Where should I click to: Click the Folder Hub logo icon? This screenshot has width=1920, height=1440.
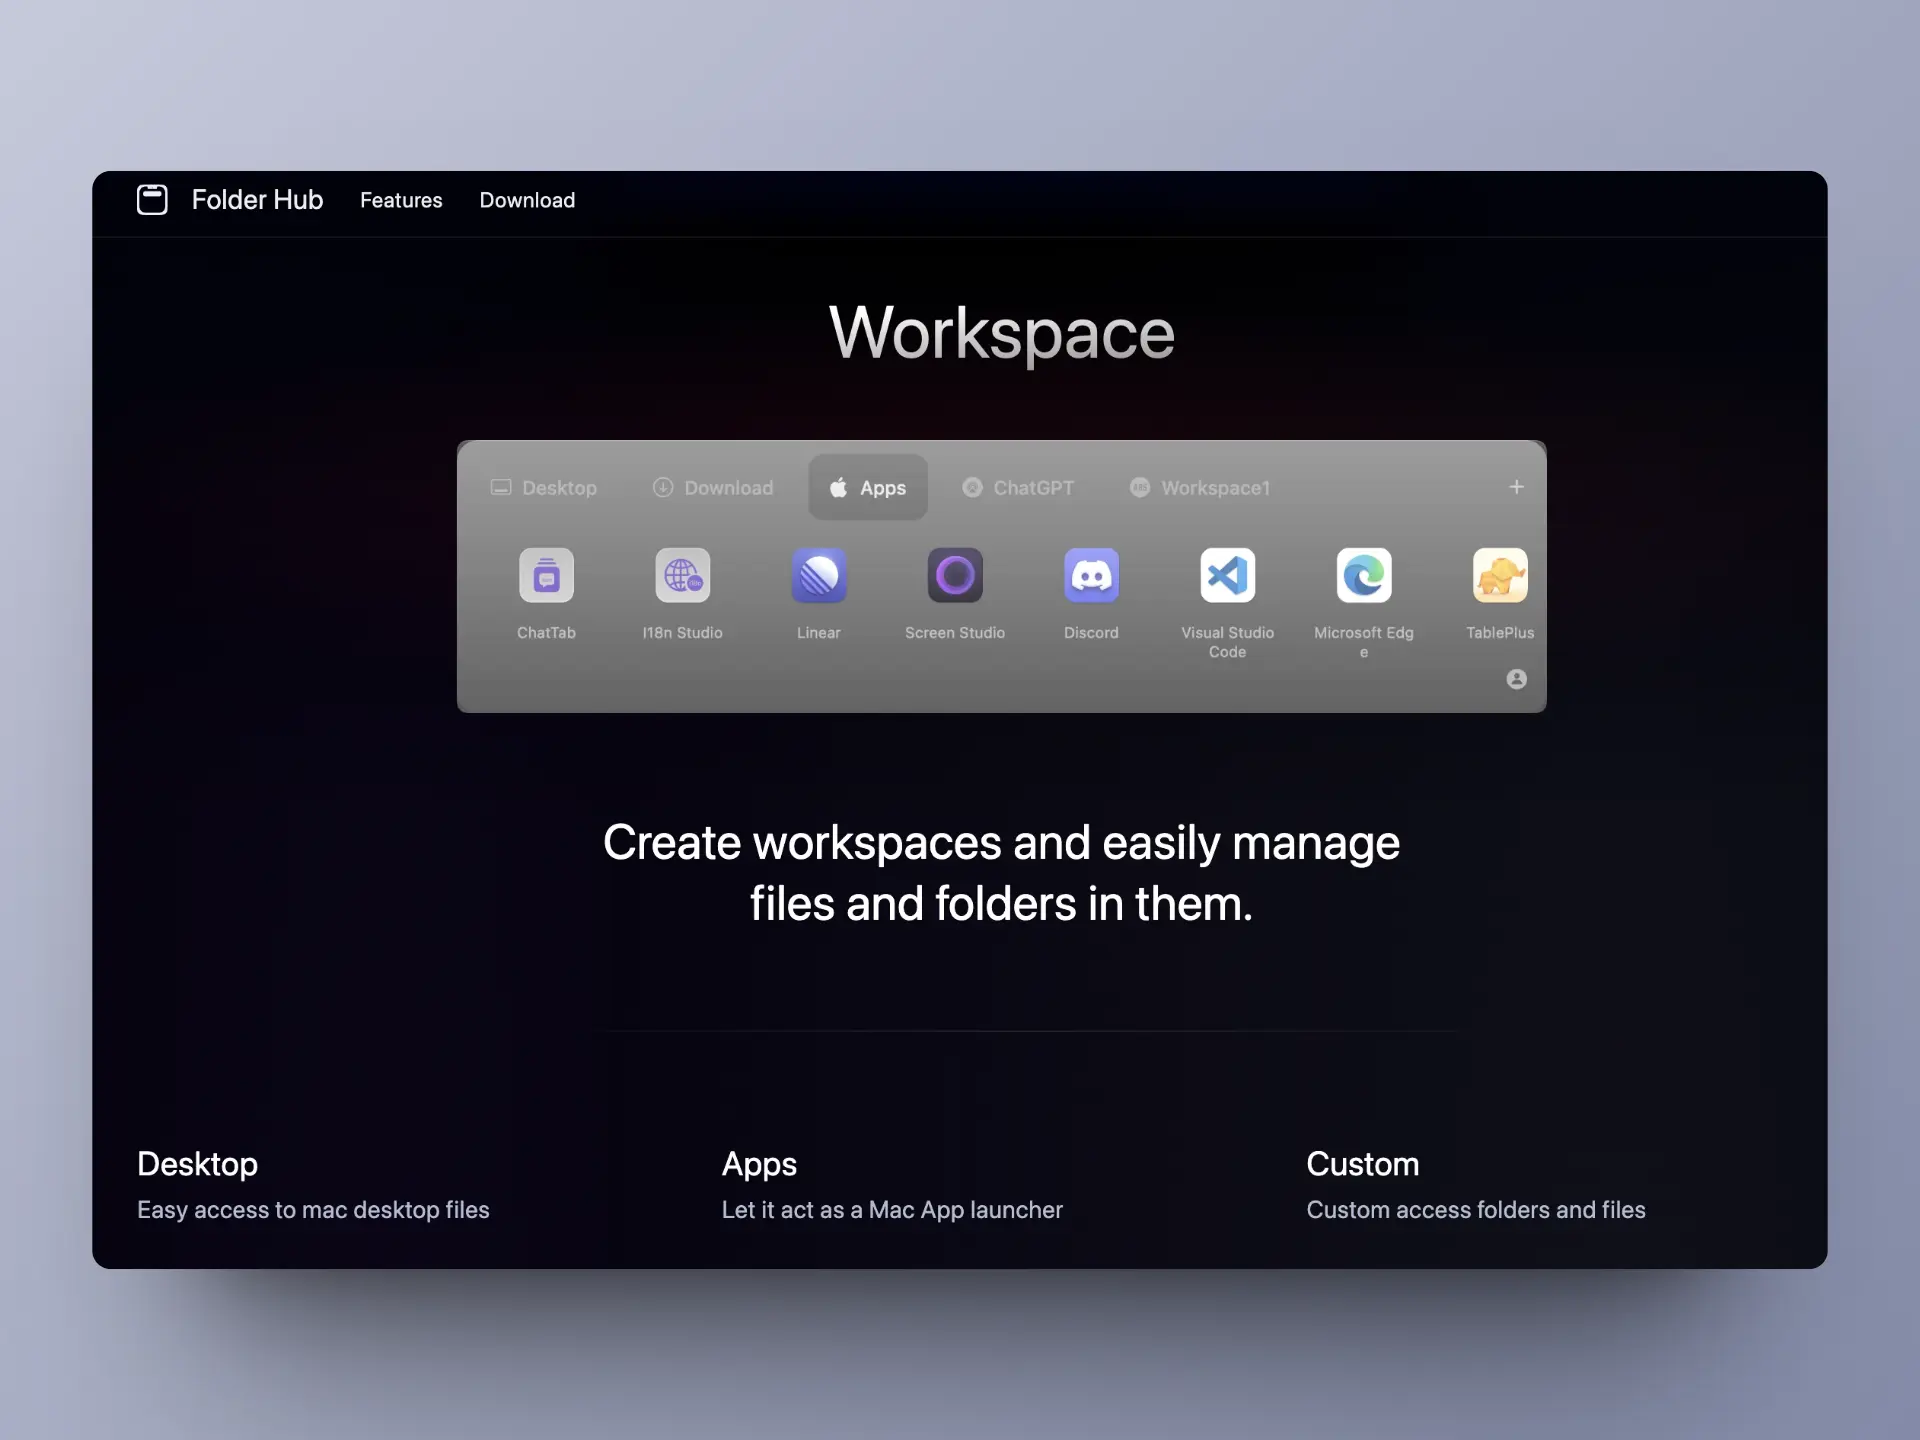(x=152, y=200)
